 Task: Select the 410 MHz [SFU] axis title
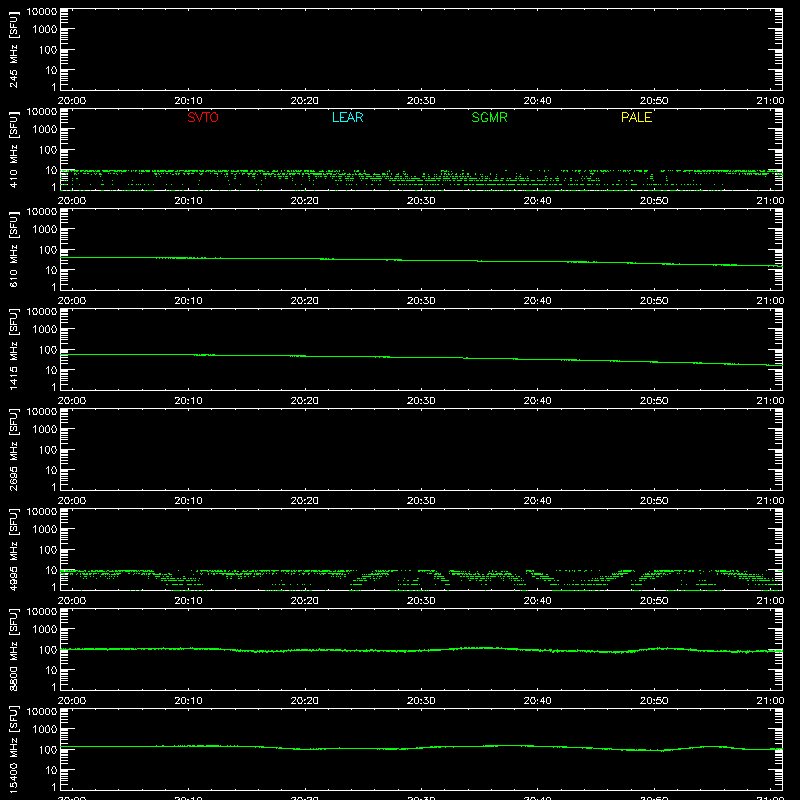tap(13, 149)
